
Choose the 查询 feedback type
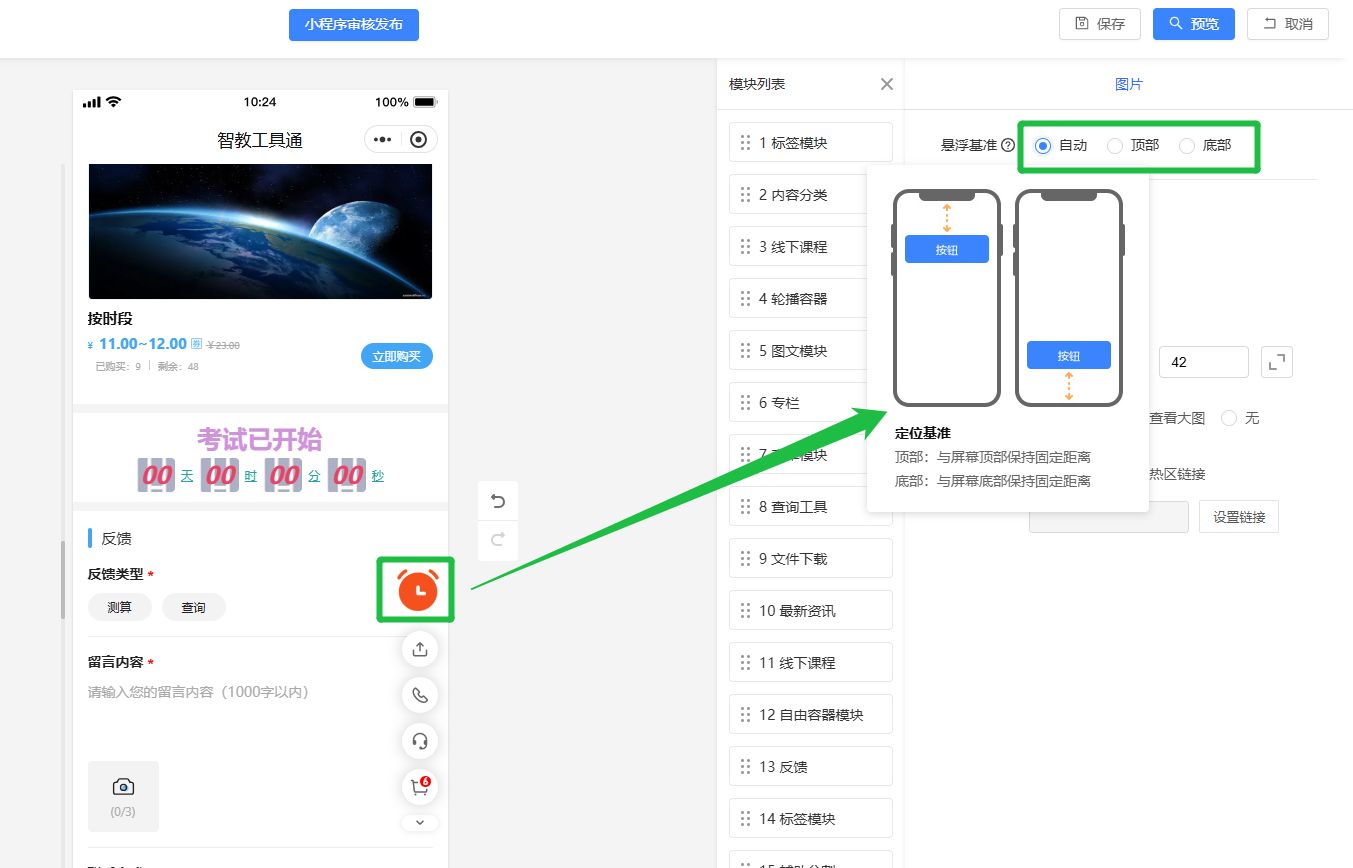coord(194,607)
